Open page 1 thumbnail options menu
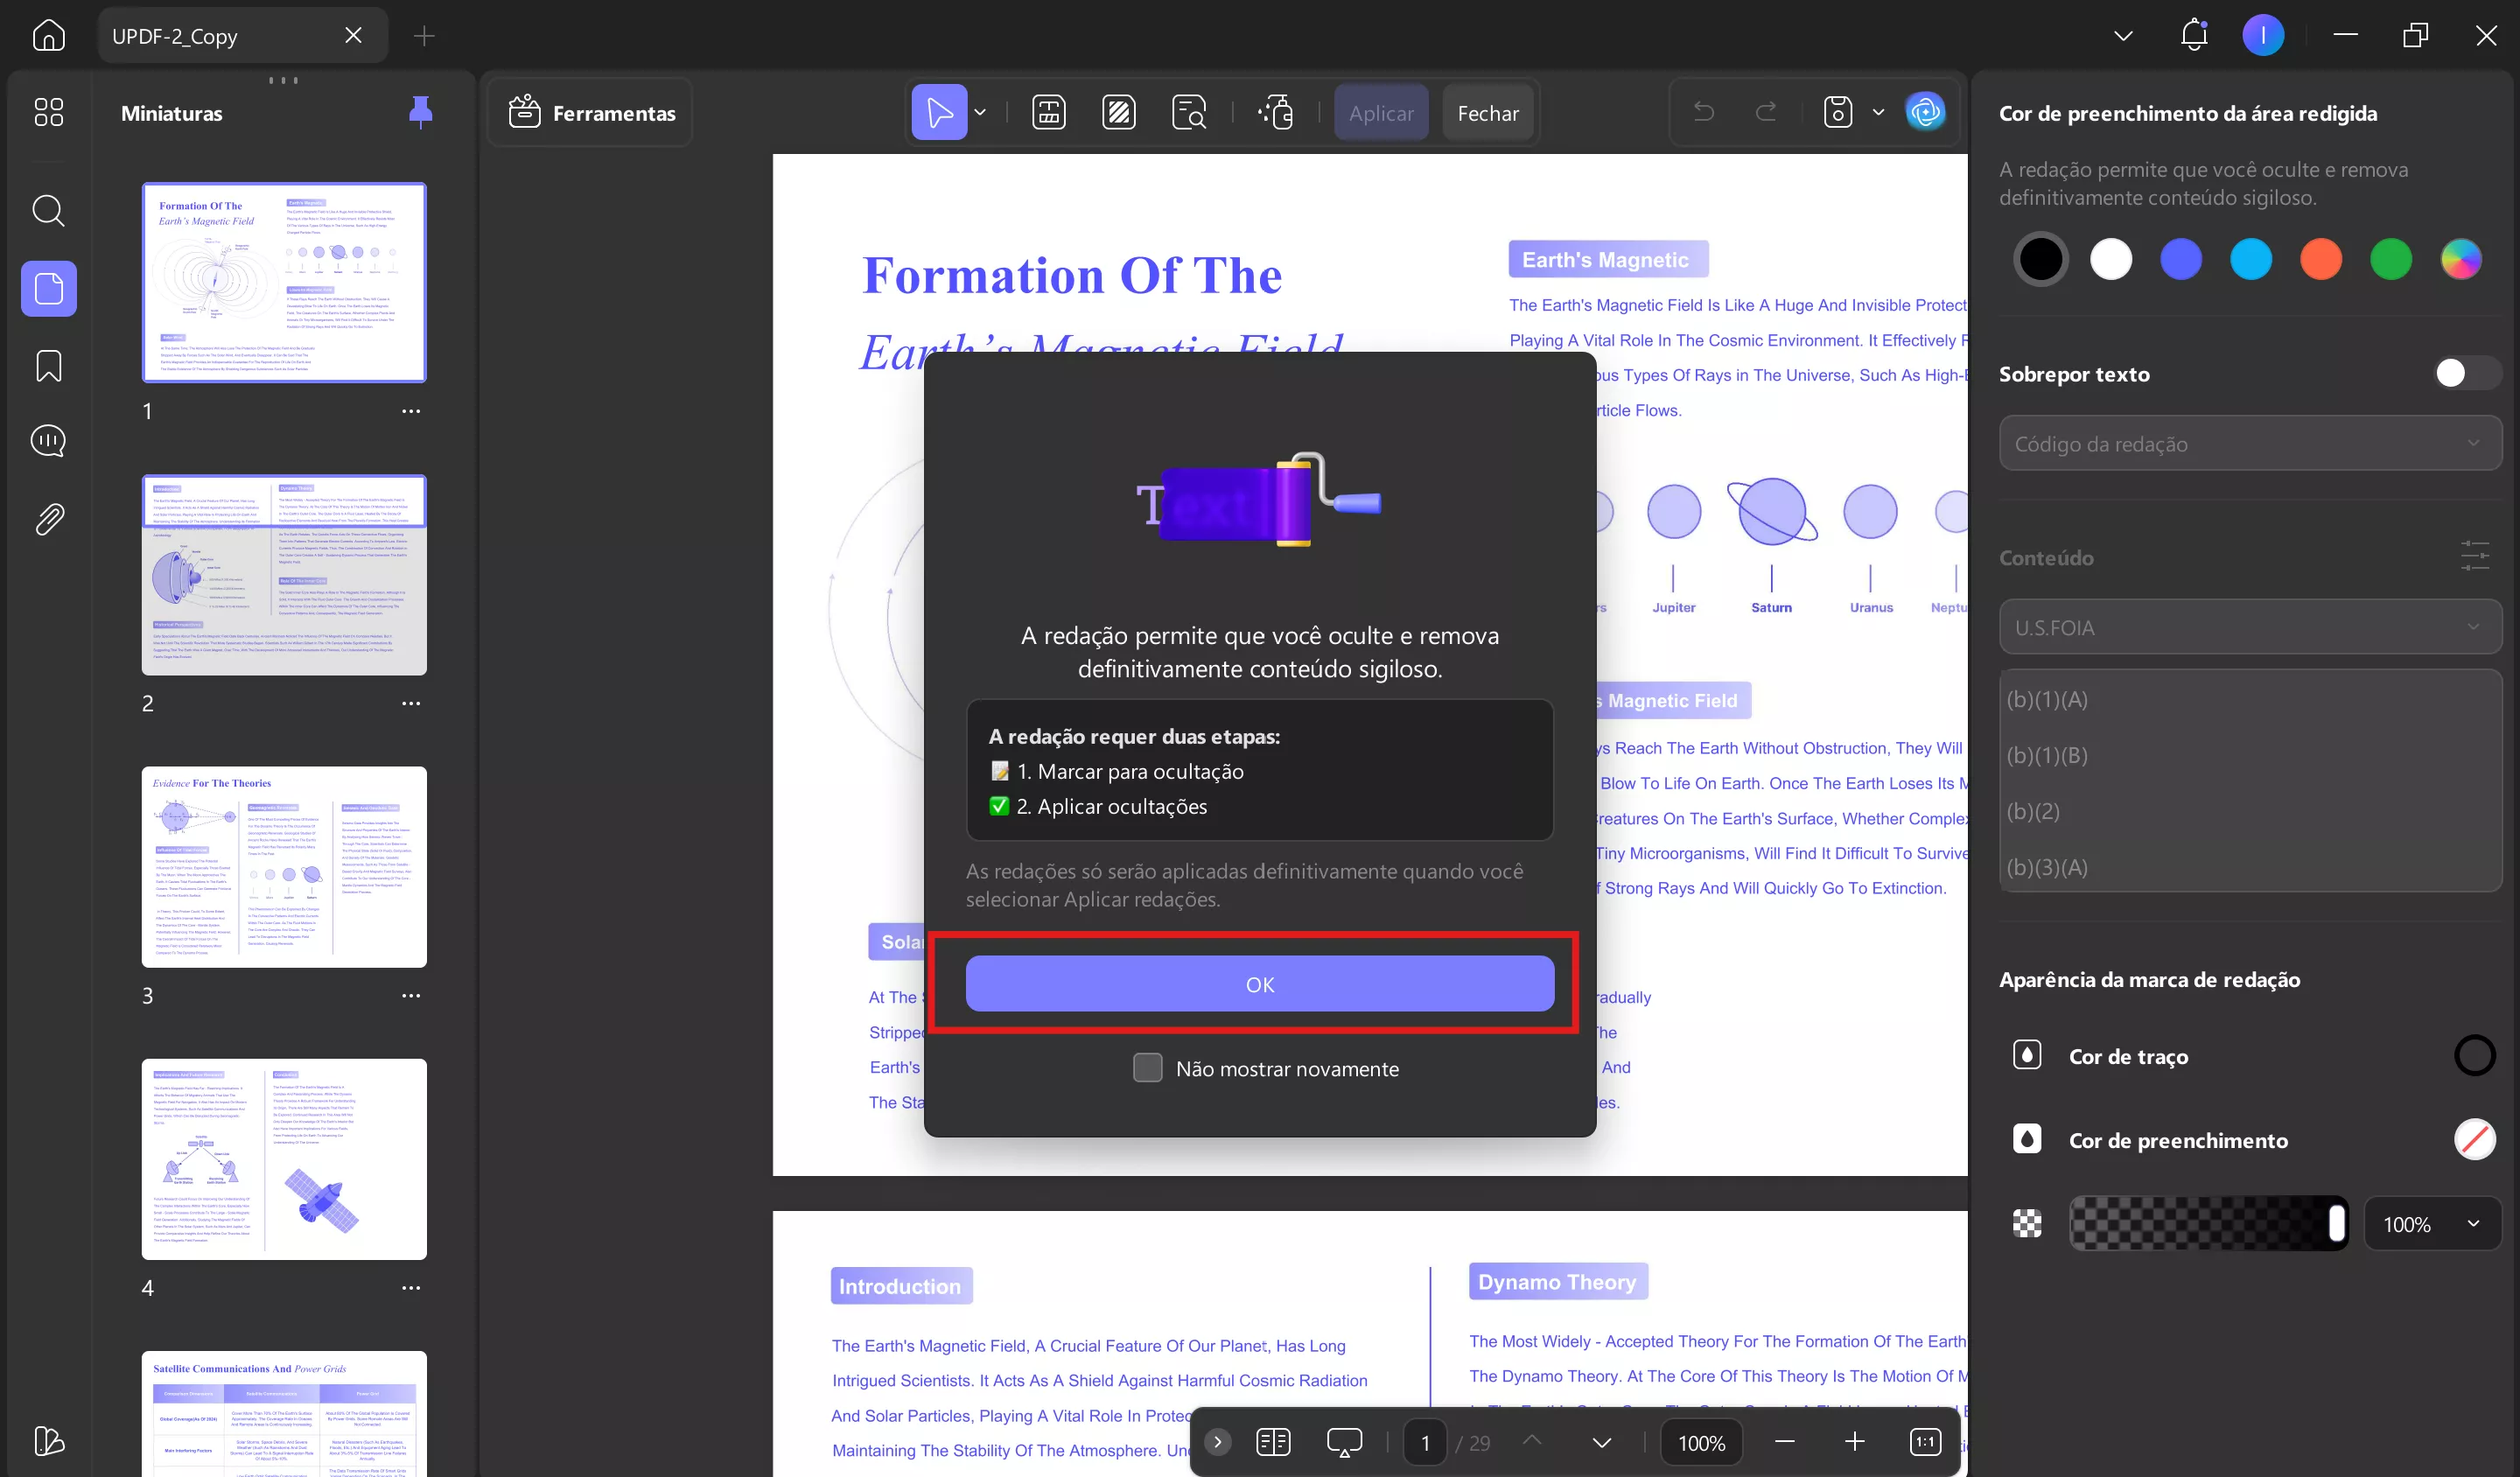The height and width of the screenshot is (1477, 2520). (411, 411)
